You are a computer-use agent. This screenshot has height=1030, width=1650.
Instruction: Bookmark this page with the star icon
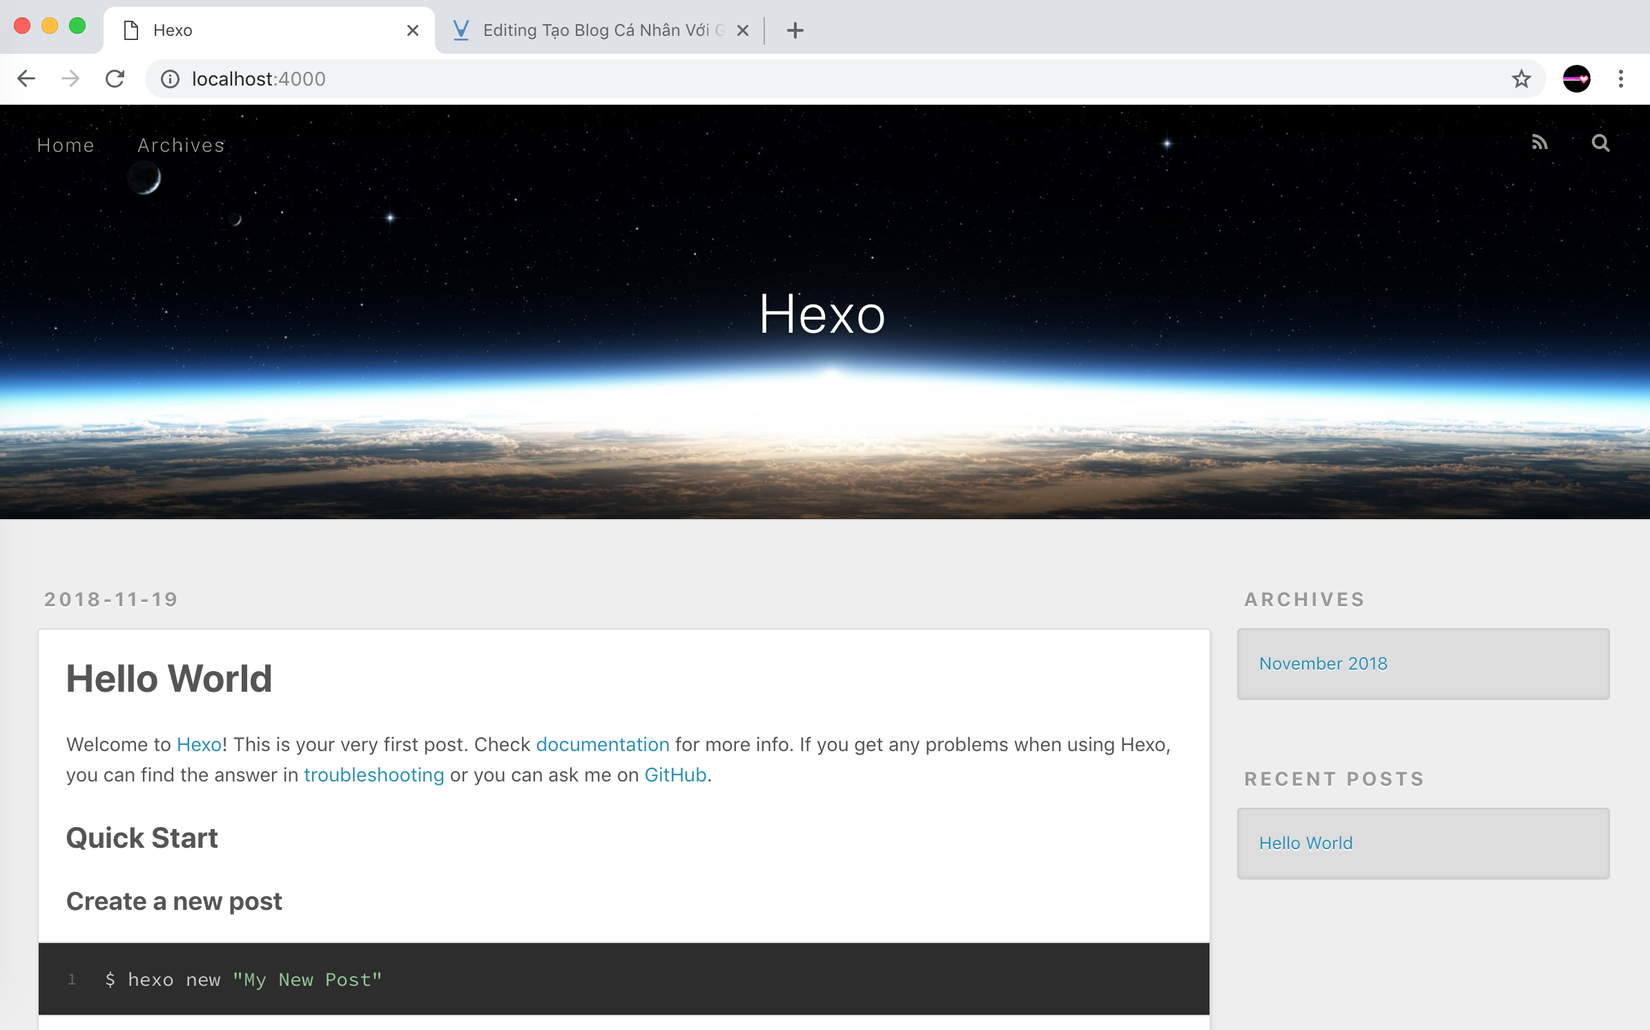(1521, 79)
